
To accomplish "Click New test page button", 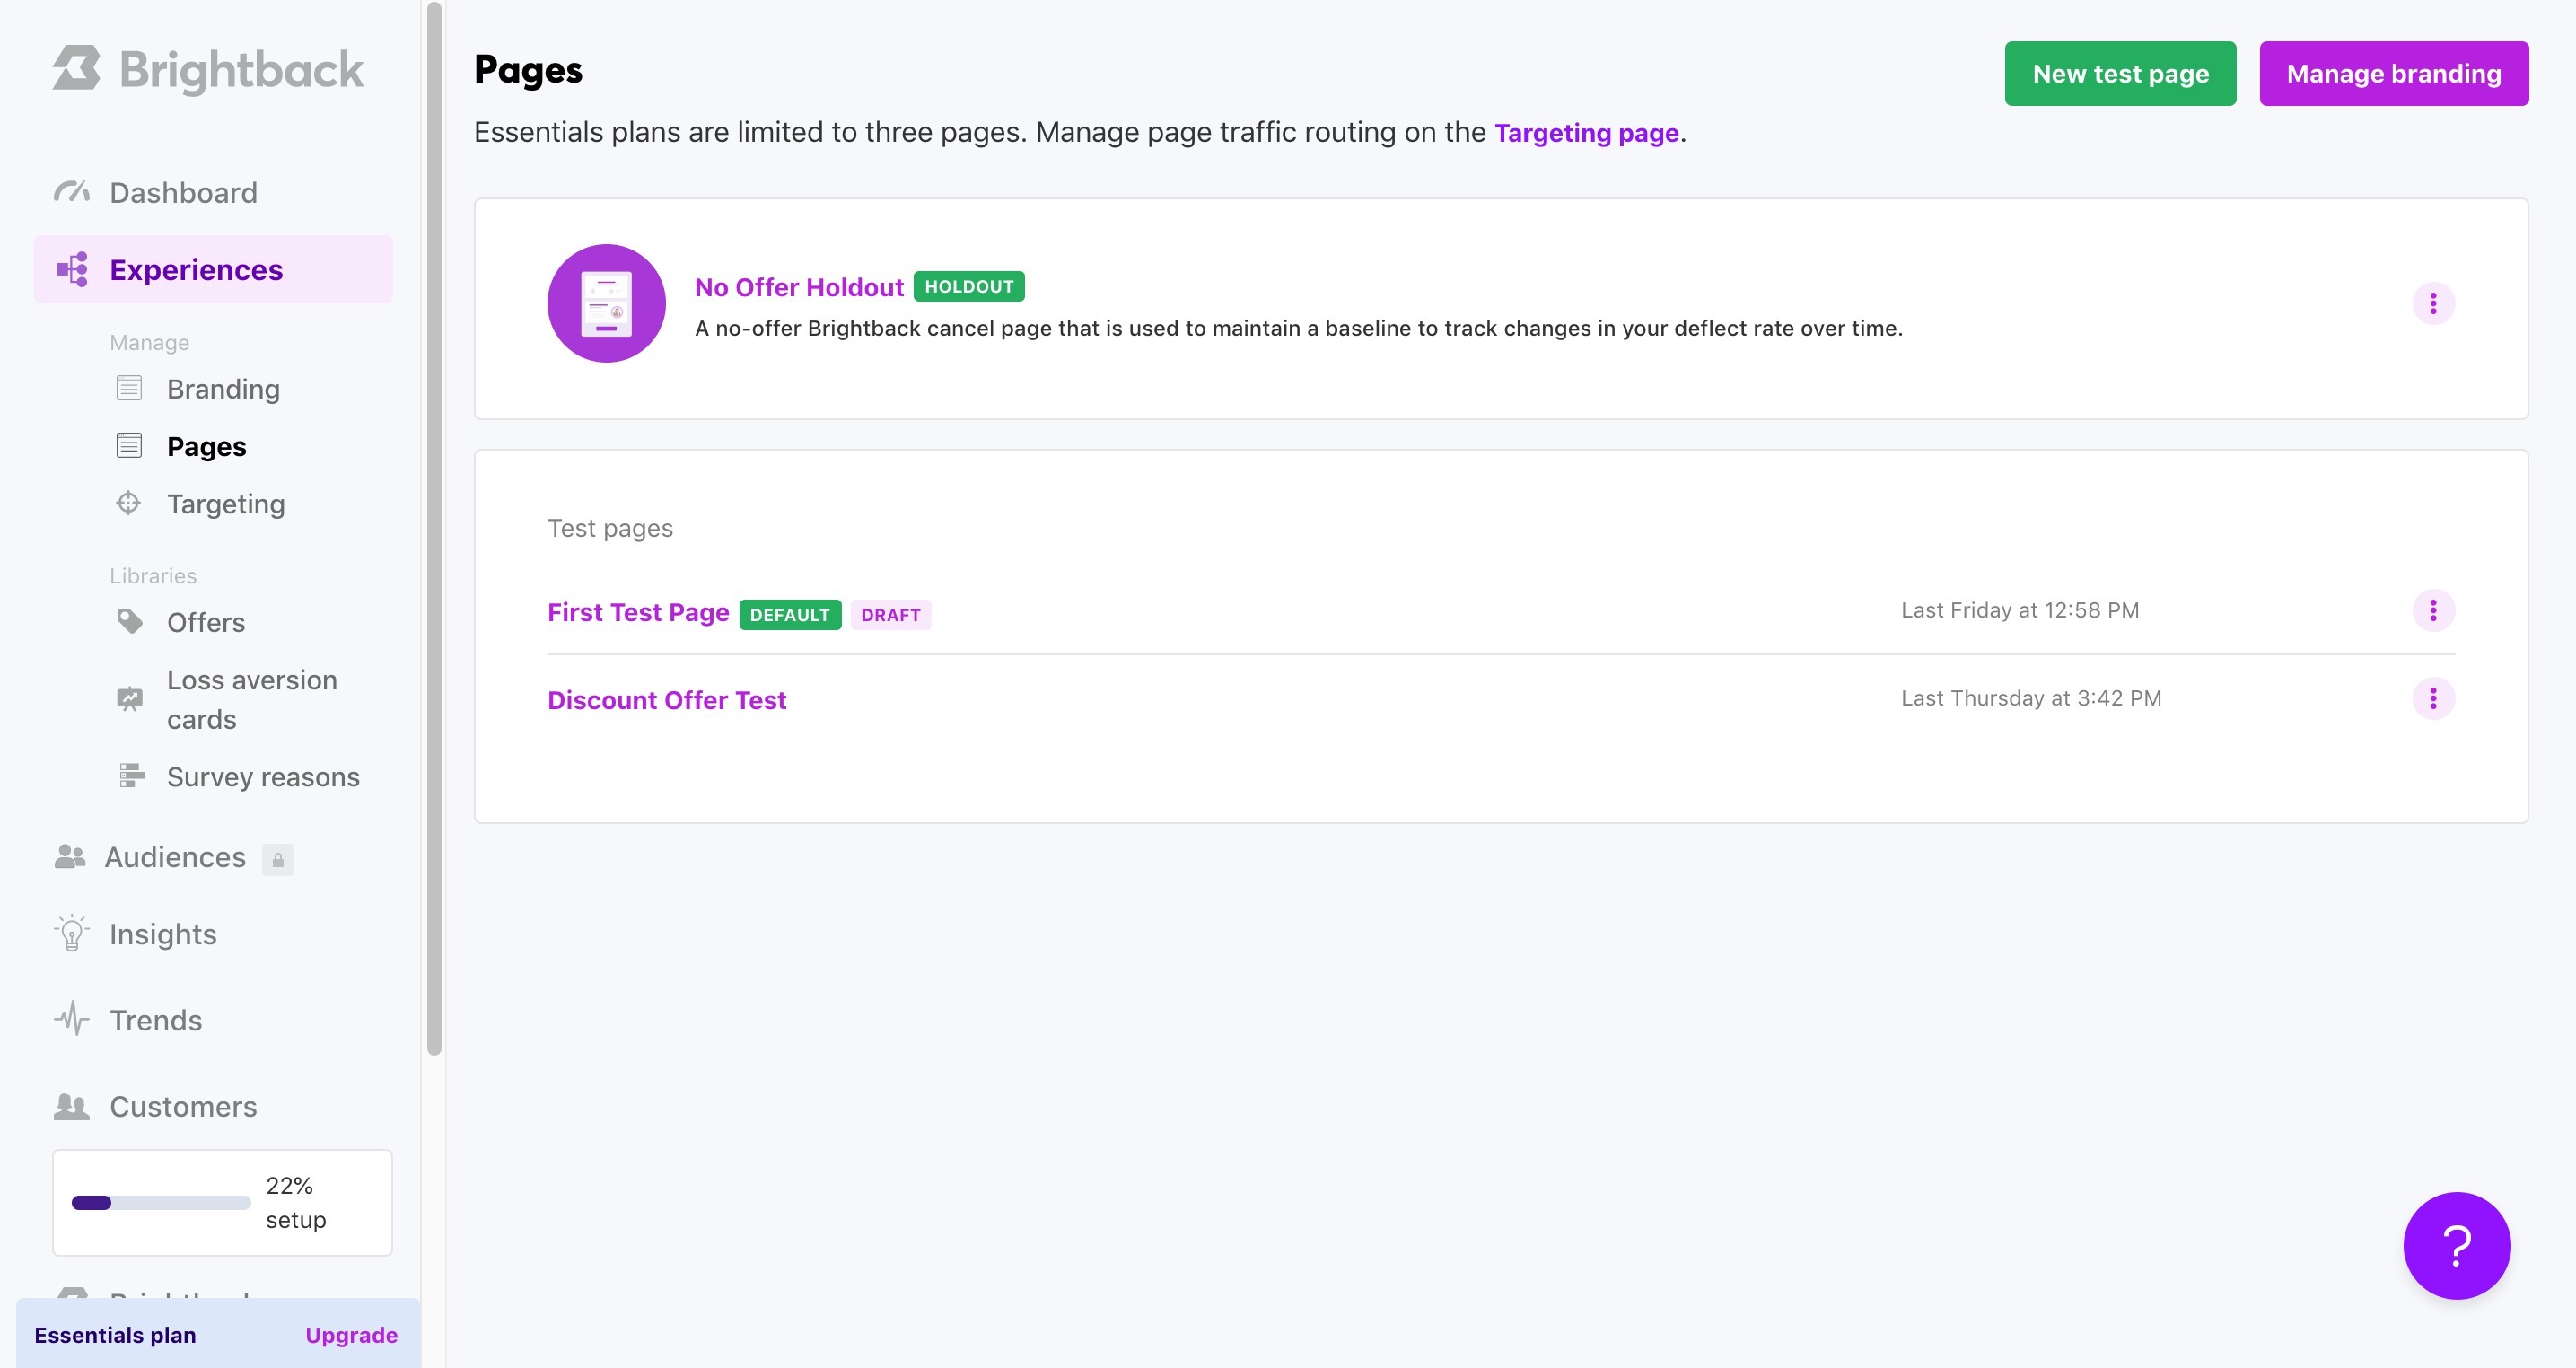I will point(2120,73).
